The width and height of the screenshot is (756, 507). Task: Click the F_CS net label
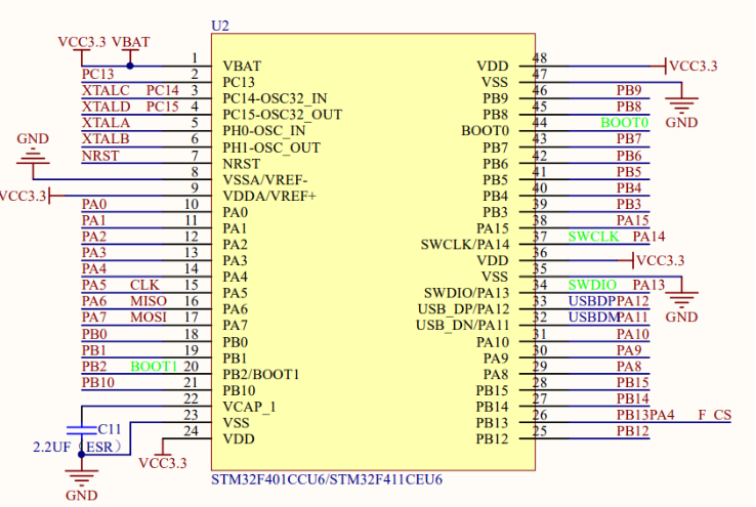pyautogui.click(x=715, y=415)
